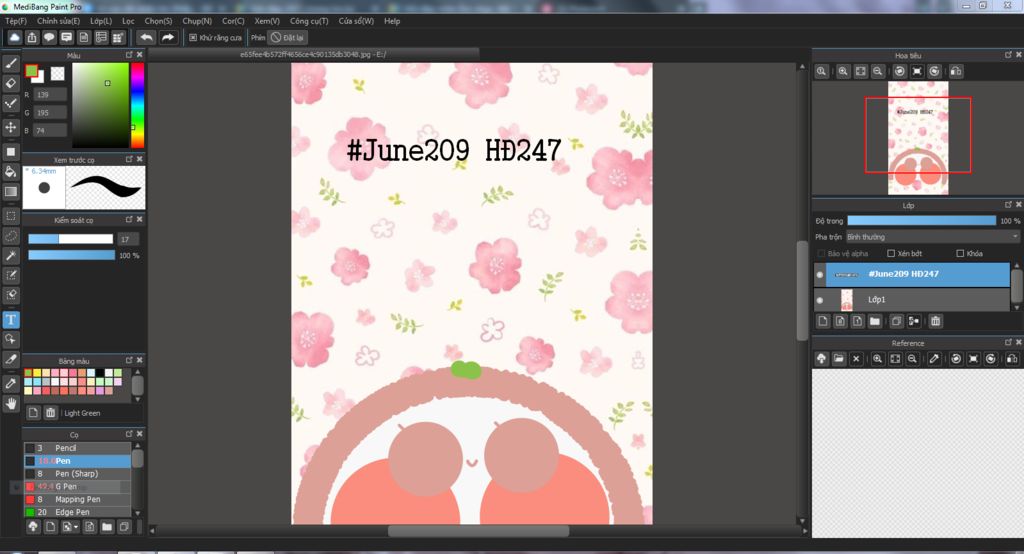Click the export/share icon in top toolbar
This screenshot has height=554, width=1024.
coord(32,37)
